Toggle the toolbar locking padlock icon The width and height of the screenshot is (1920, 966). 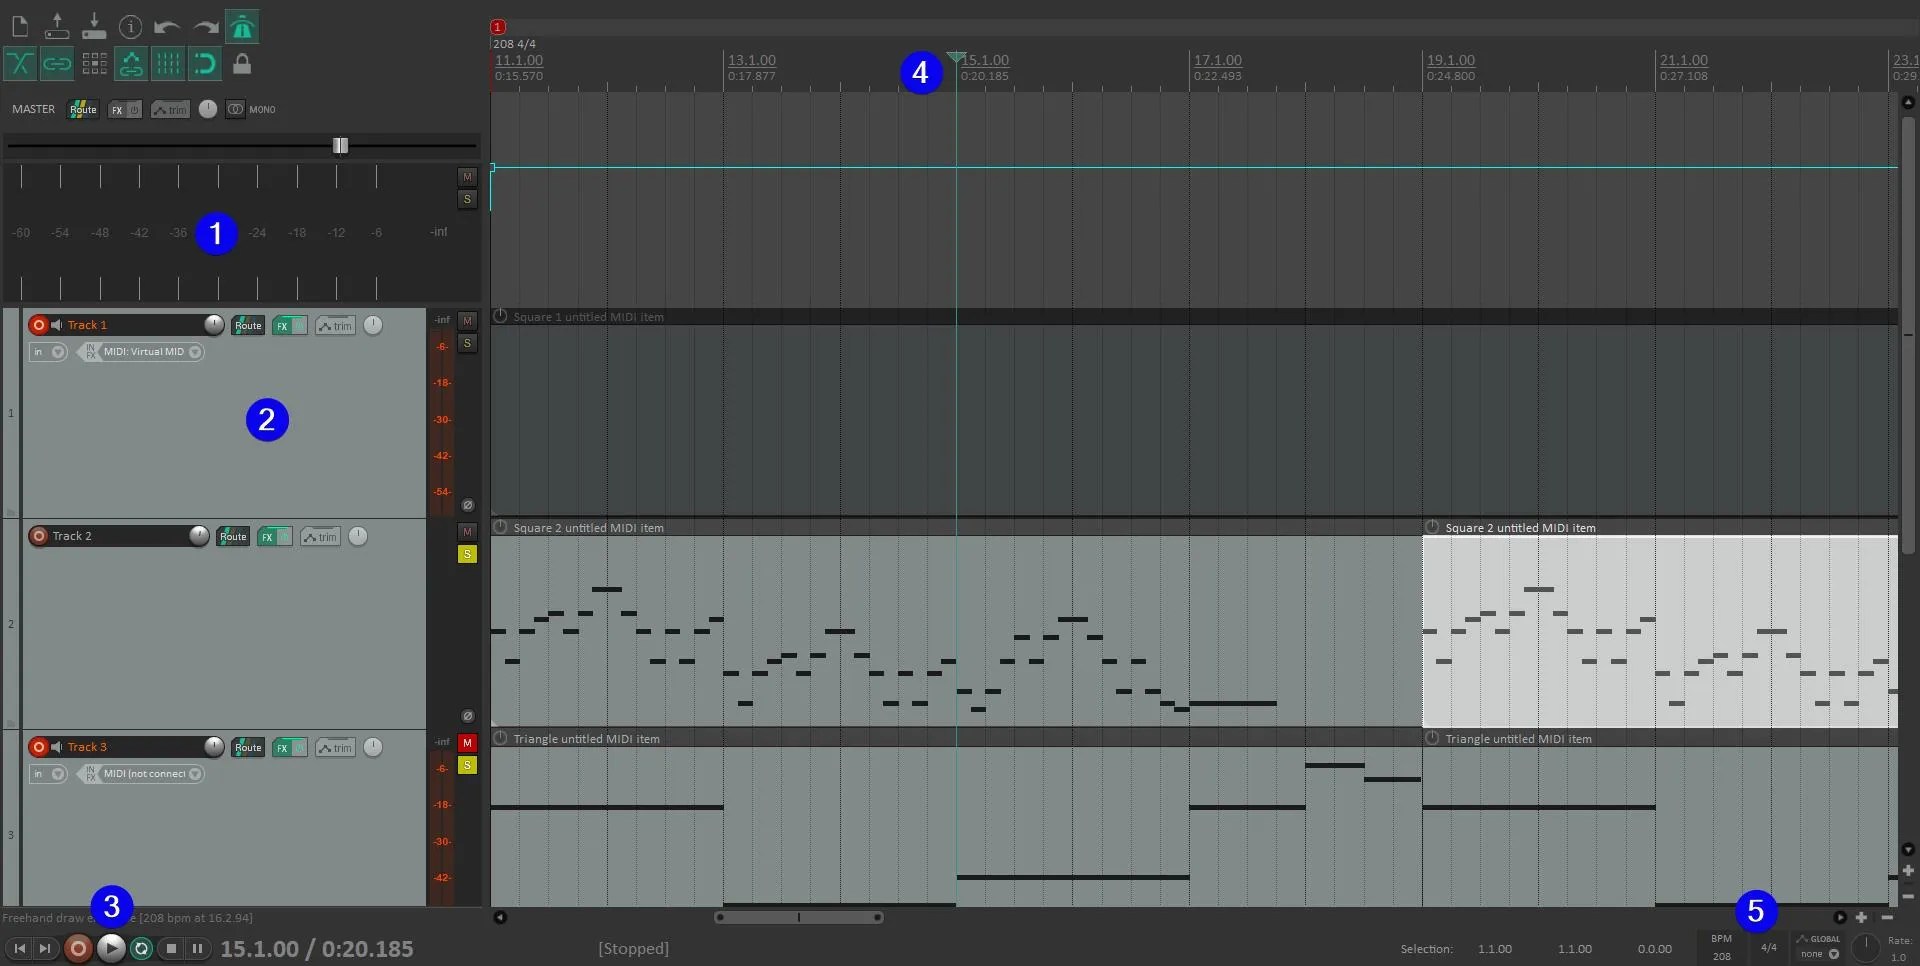tap(241, 63)
